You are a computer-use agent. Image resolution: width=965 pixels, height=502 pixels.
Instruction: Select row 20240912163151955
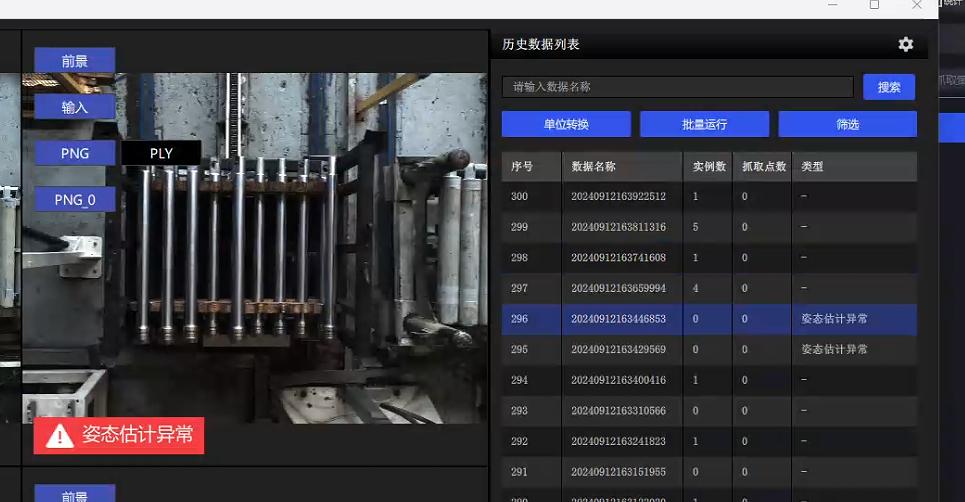709,472
